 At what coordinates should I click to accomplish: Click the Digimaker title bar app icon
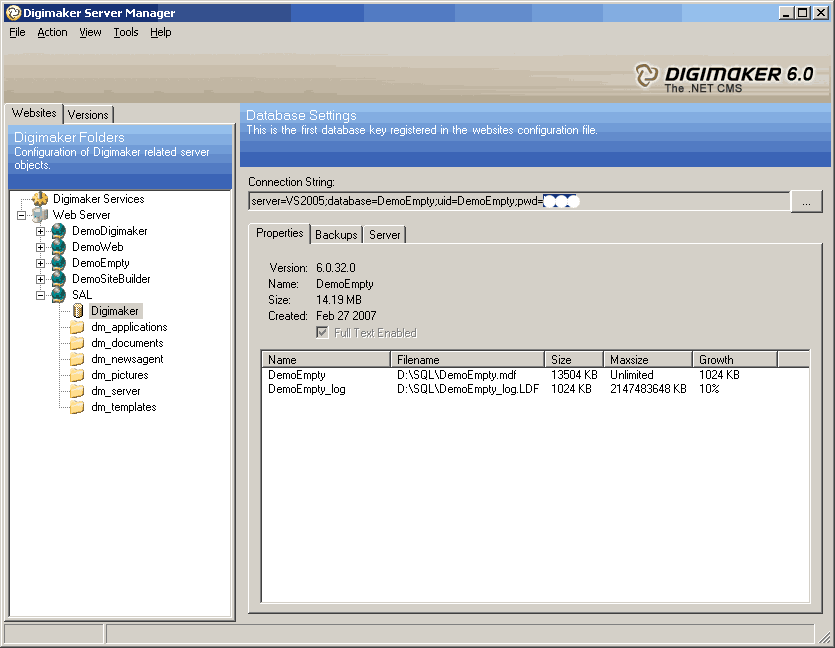pyautogui.click(x=13, y=13)
